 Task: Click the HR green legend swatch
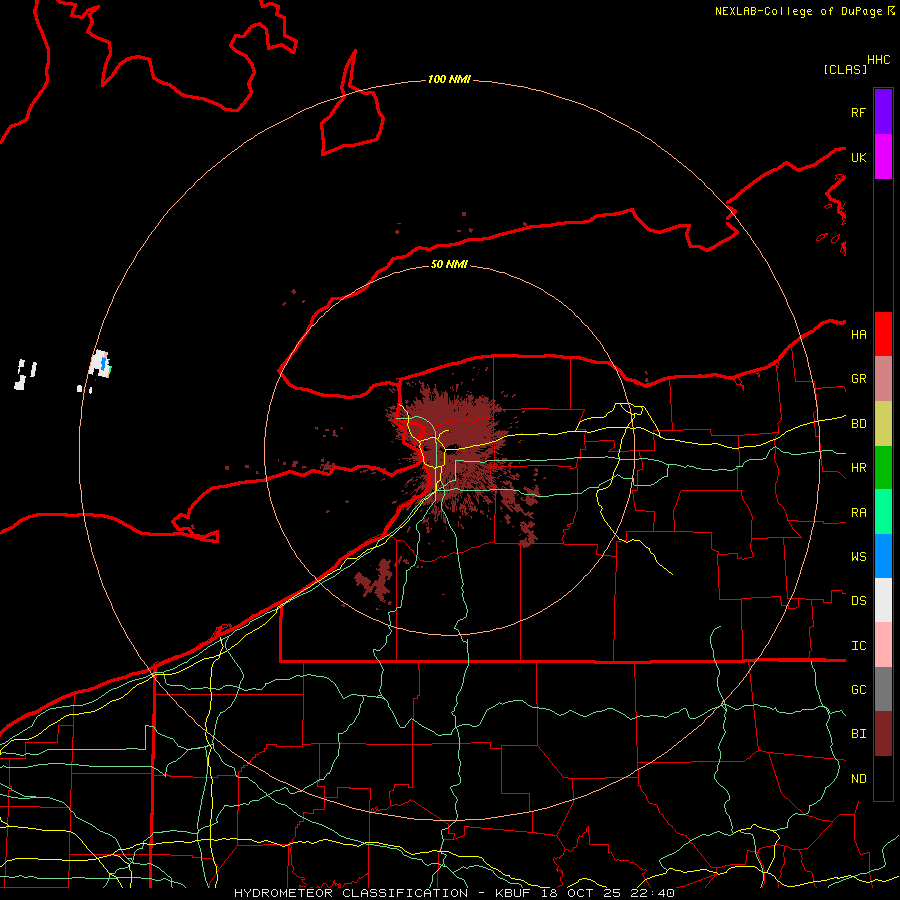point(883,468)
